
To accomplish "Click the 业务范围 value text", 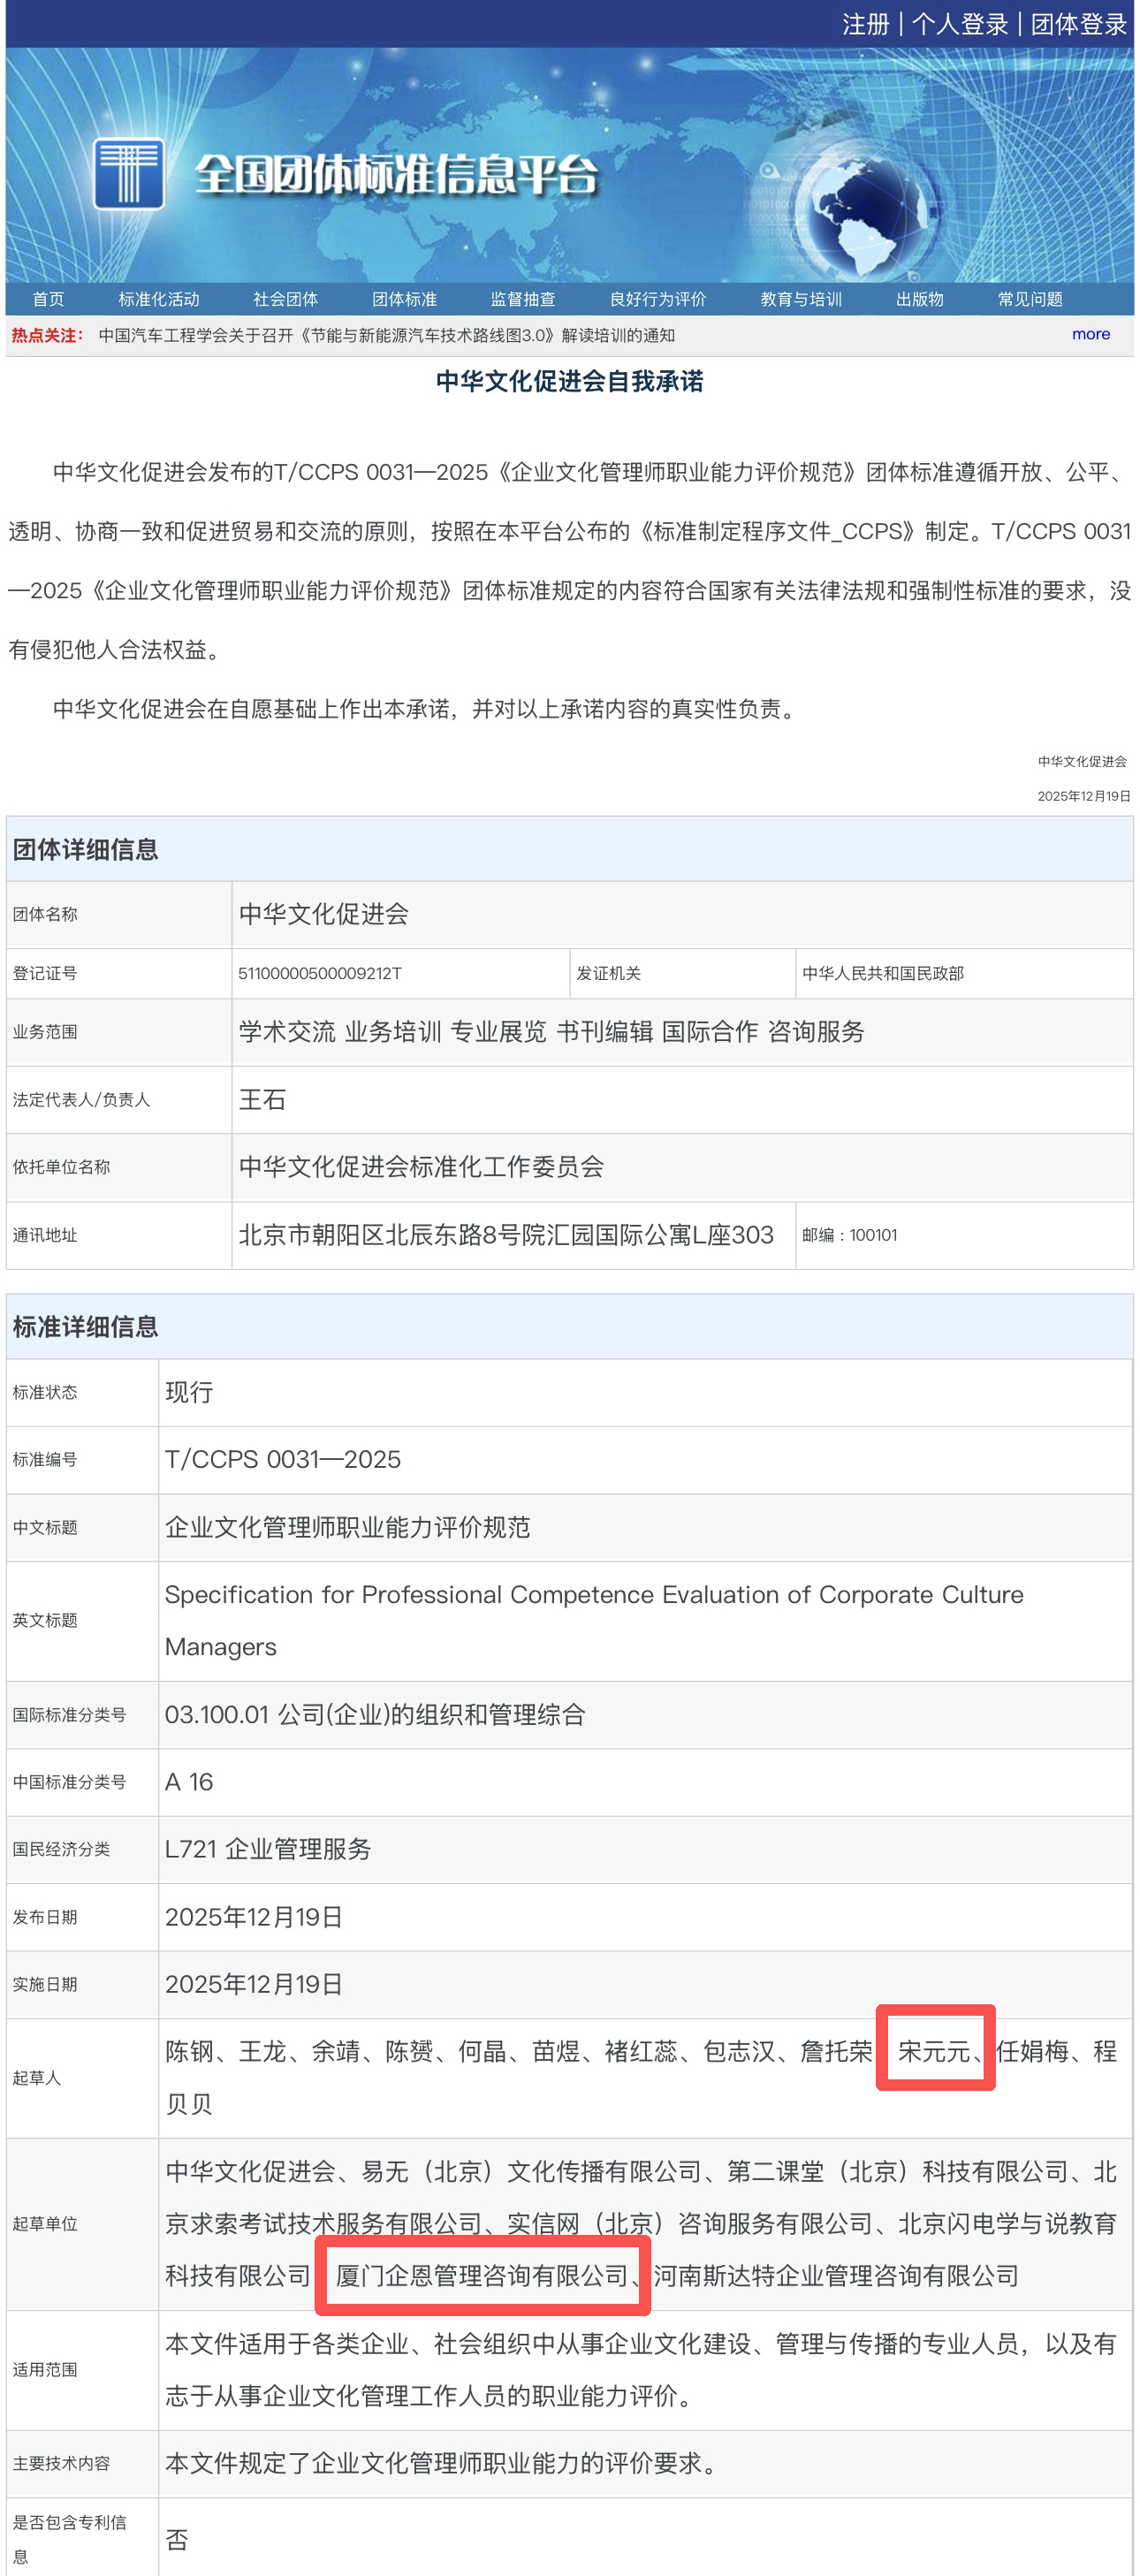I will (x=552, y=1032).
